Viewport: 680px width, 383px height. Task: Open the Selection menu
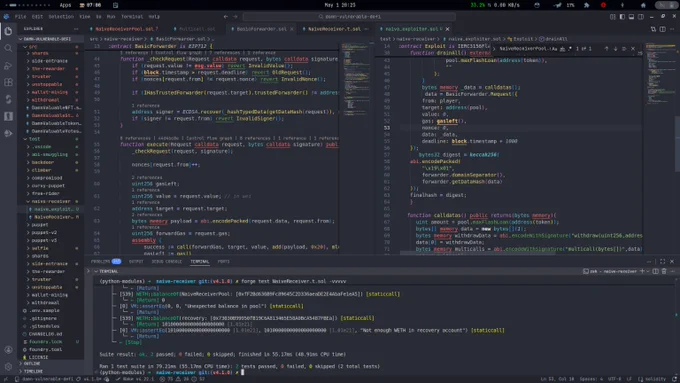pos(61,16)
